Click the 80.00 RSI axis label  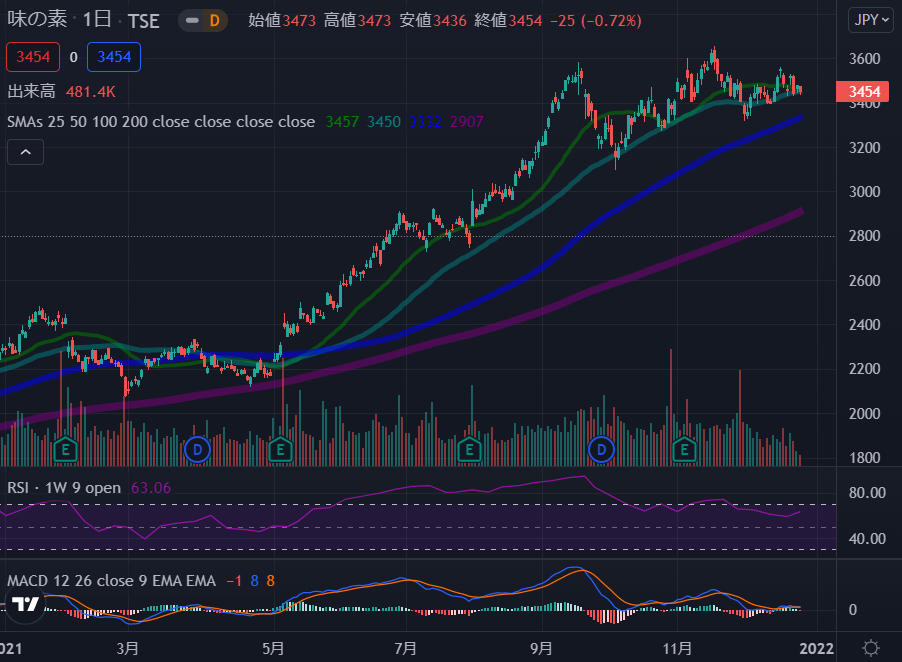tap(867, 493)
